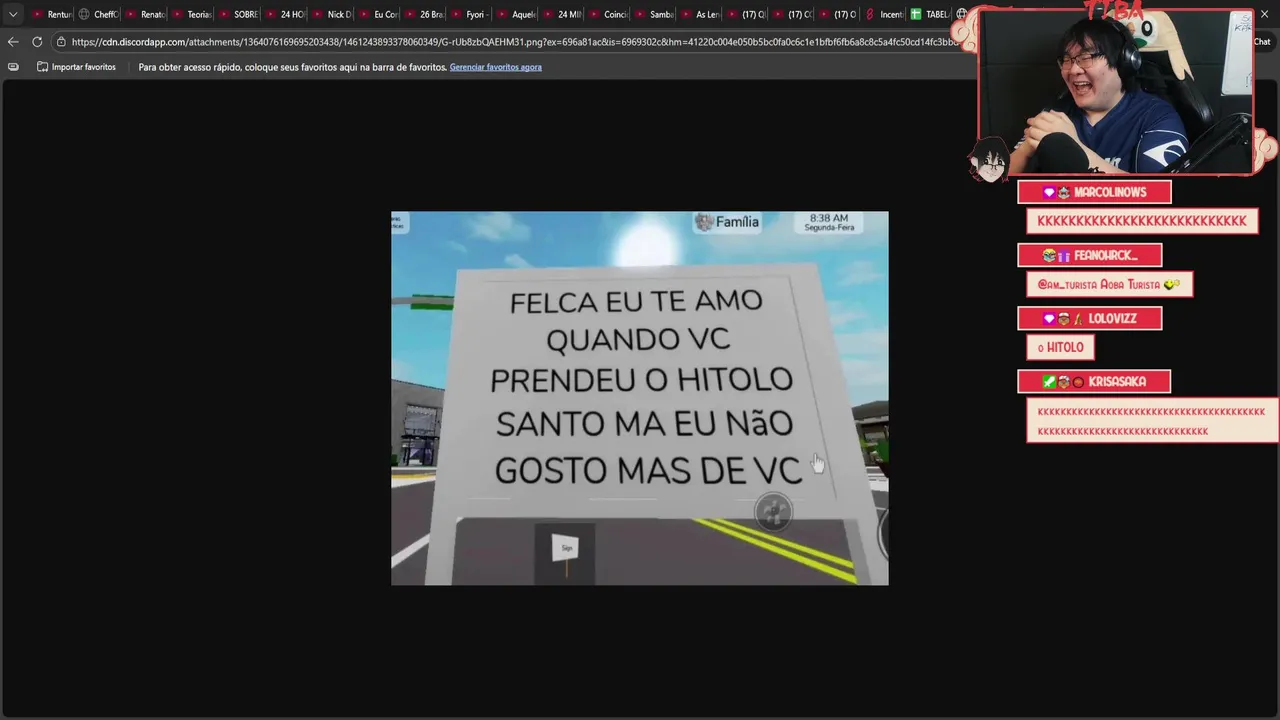Click the chibi avatar icon below the webcam

[989, 160]
